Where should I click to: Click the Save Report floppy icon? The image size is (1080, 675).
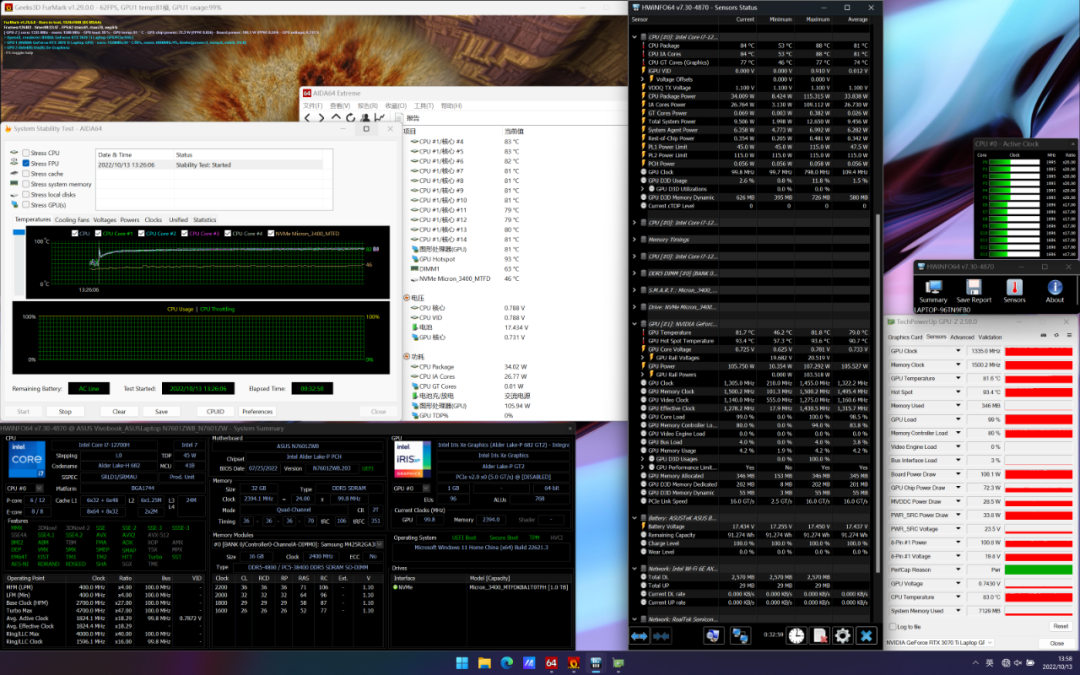[x=973, y=286]
